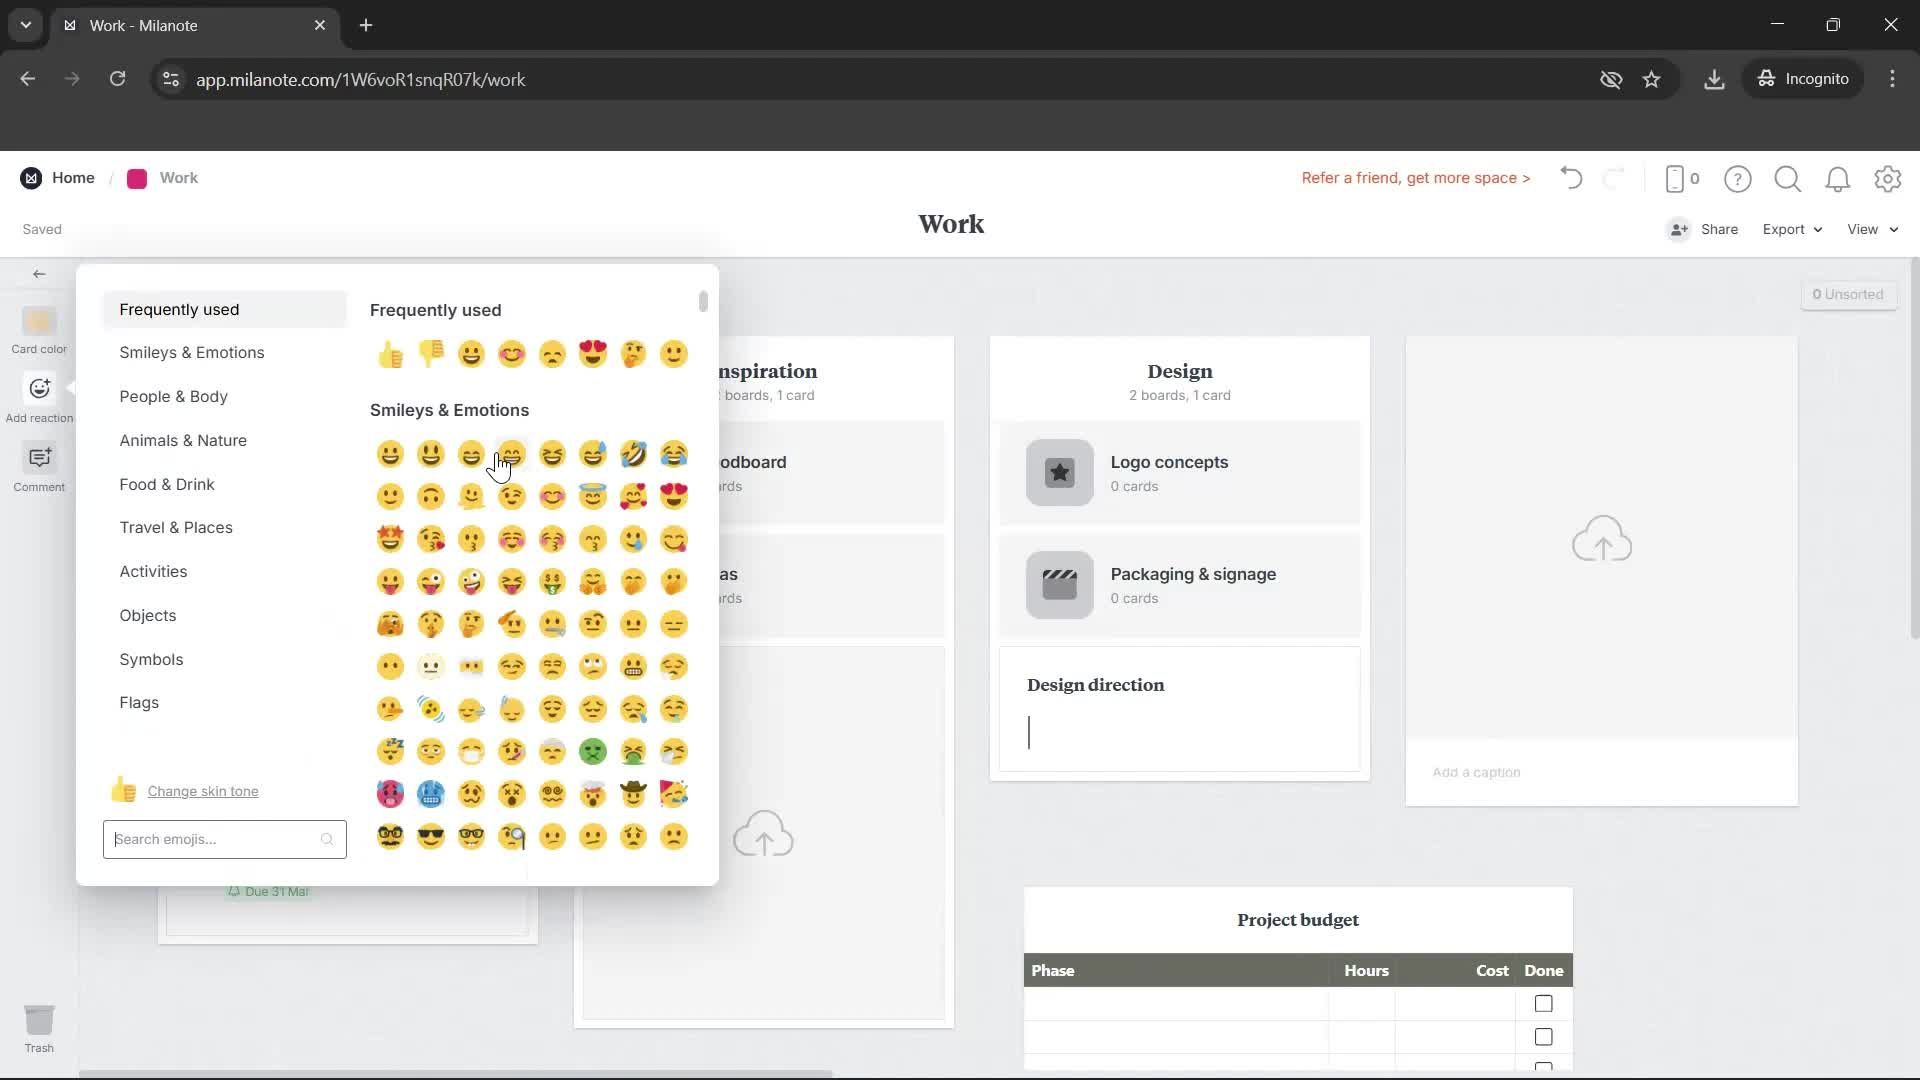This screenshot has width=1920, height=1080.
Task: Open the browser tab list chevron
Action: tap(25, 25)
